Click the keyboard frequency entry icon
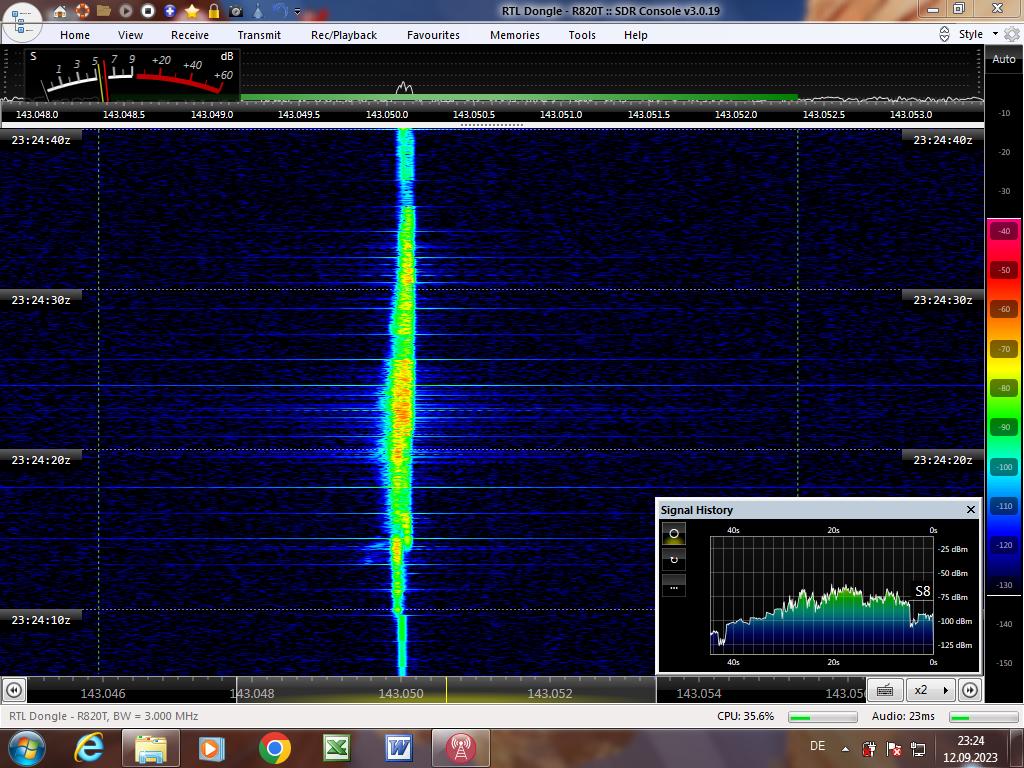 885,690
